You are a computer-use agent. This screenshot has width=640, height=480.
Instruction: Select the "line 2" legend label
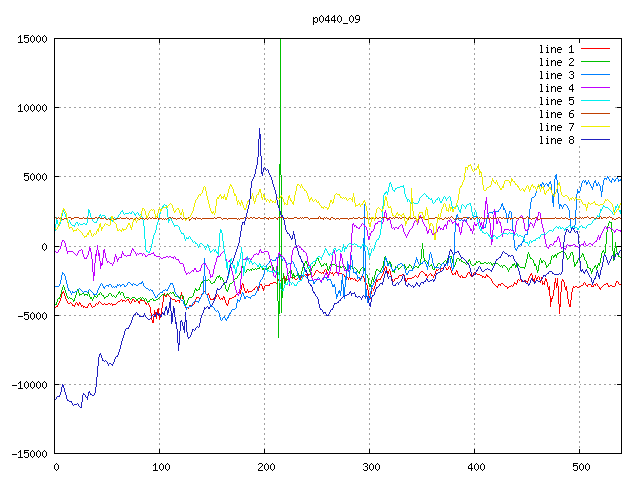[557, 62]
